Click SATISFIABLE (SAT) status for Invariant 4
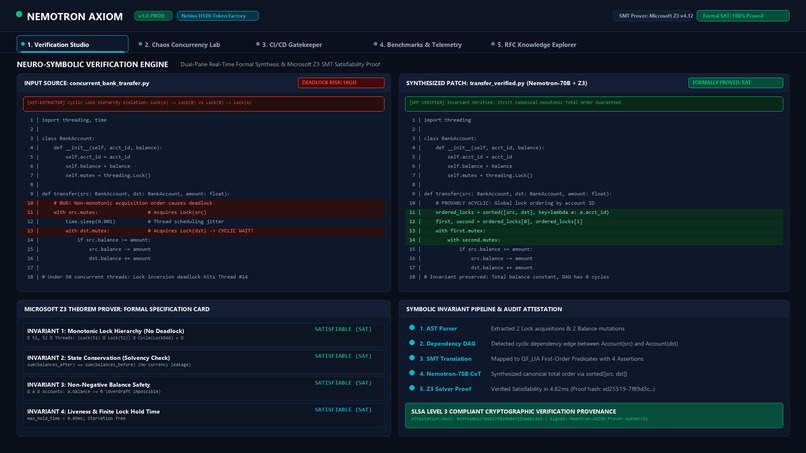806x453 pixels. pyautogui.click(x=343, y=409)
